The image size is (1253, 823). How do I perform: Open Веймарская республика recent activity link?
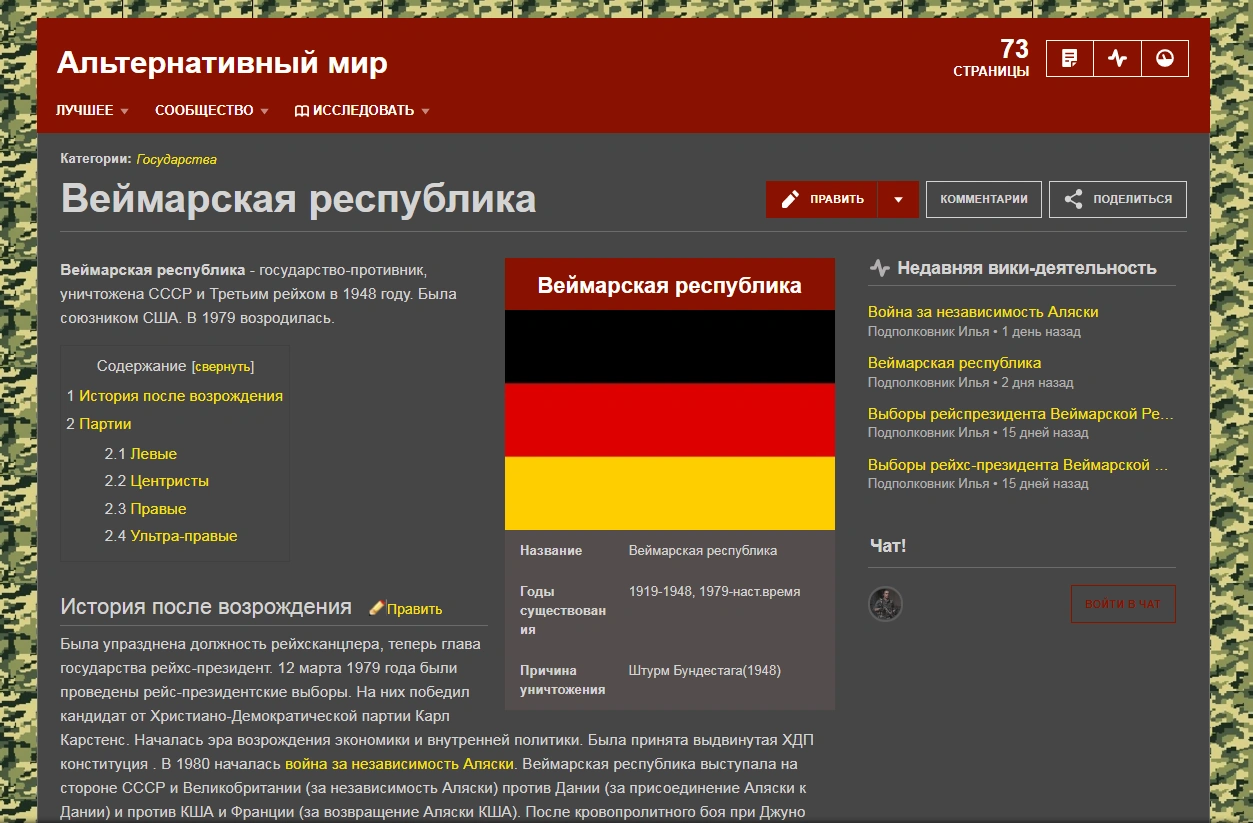pos(954,363)
